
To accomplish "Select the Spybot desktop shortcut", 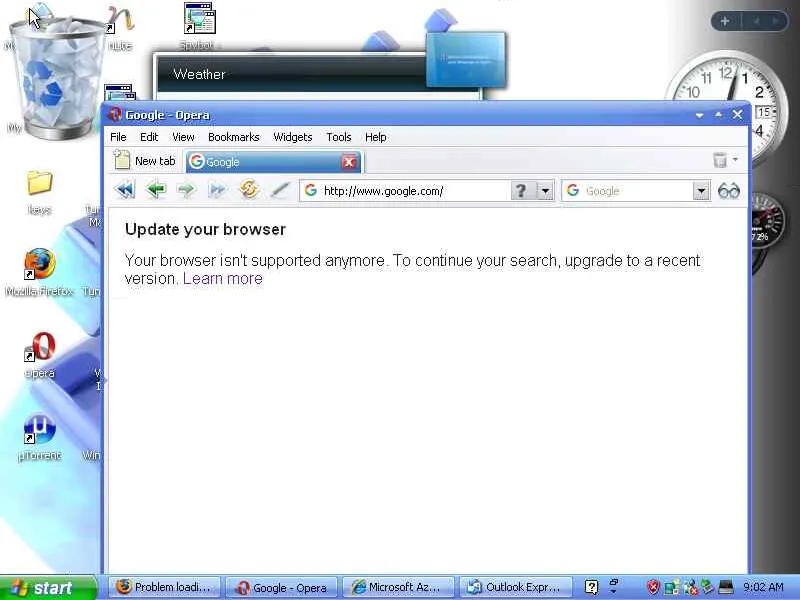I will pyautogui.click(x=199, y=26).
